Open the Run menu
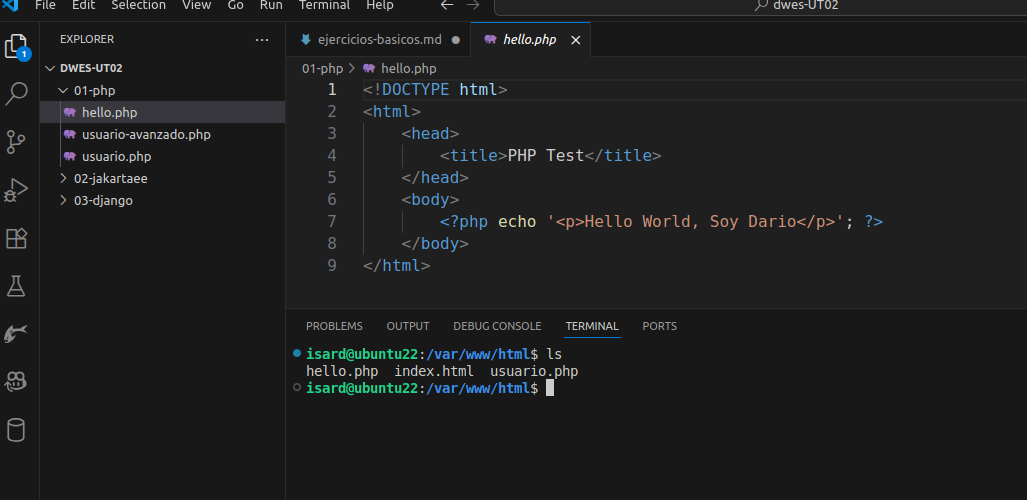 coord(271,5)
